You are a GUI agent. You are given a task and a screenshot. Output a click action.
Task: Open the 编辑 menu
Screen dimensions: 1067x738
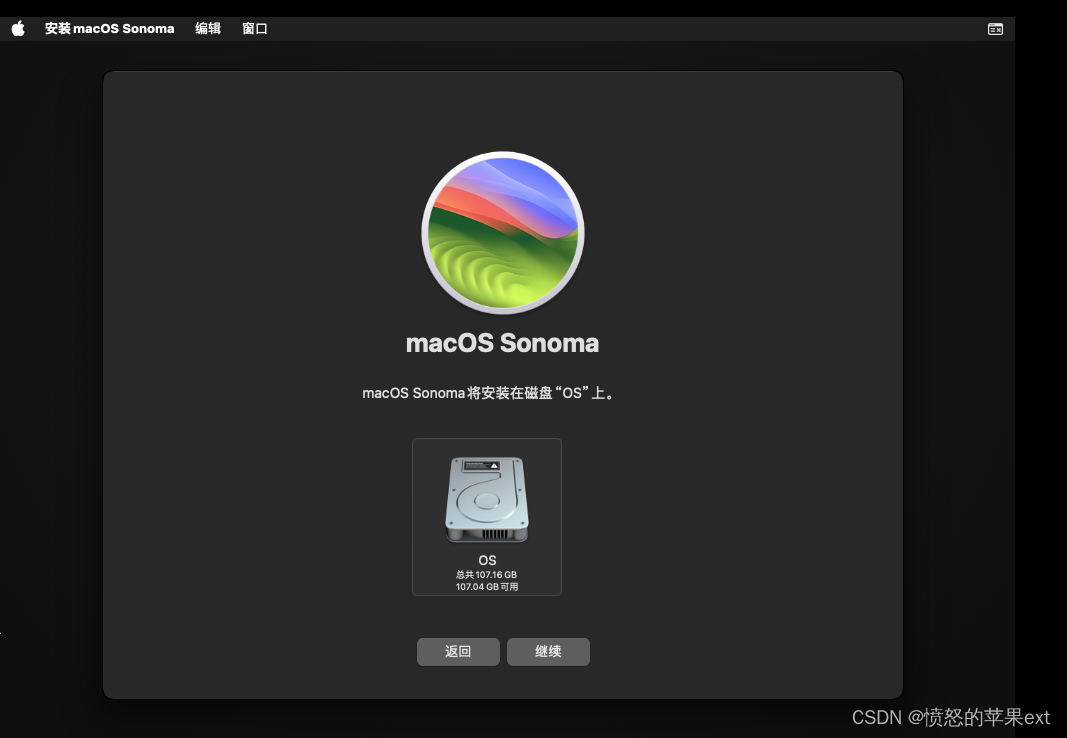[208, 29]
